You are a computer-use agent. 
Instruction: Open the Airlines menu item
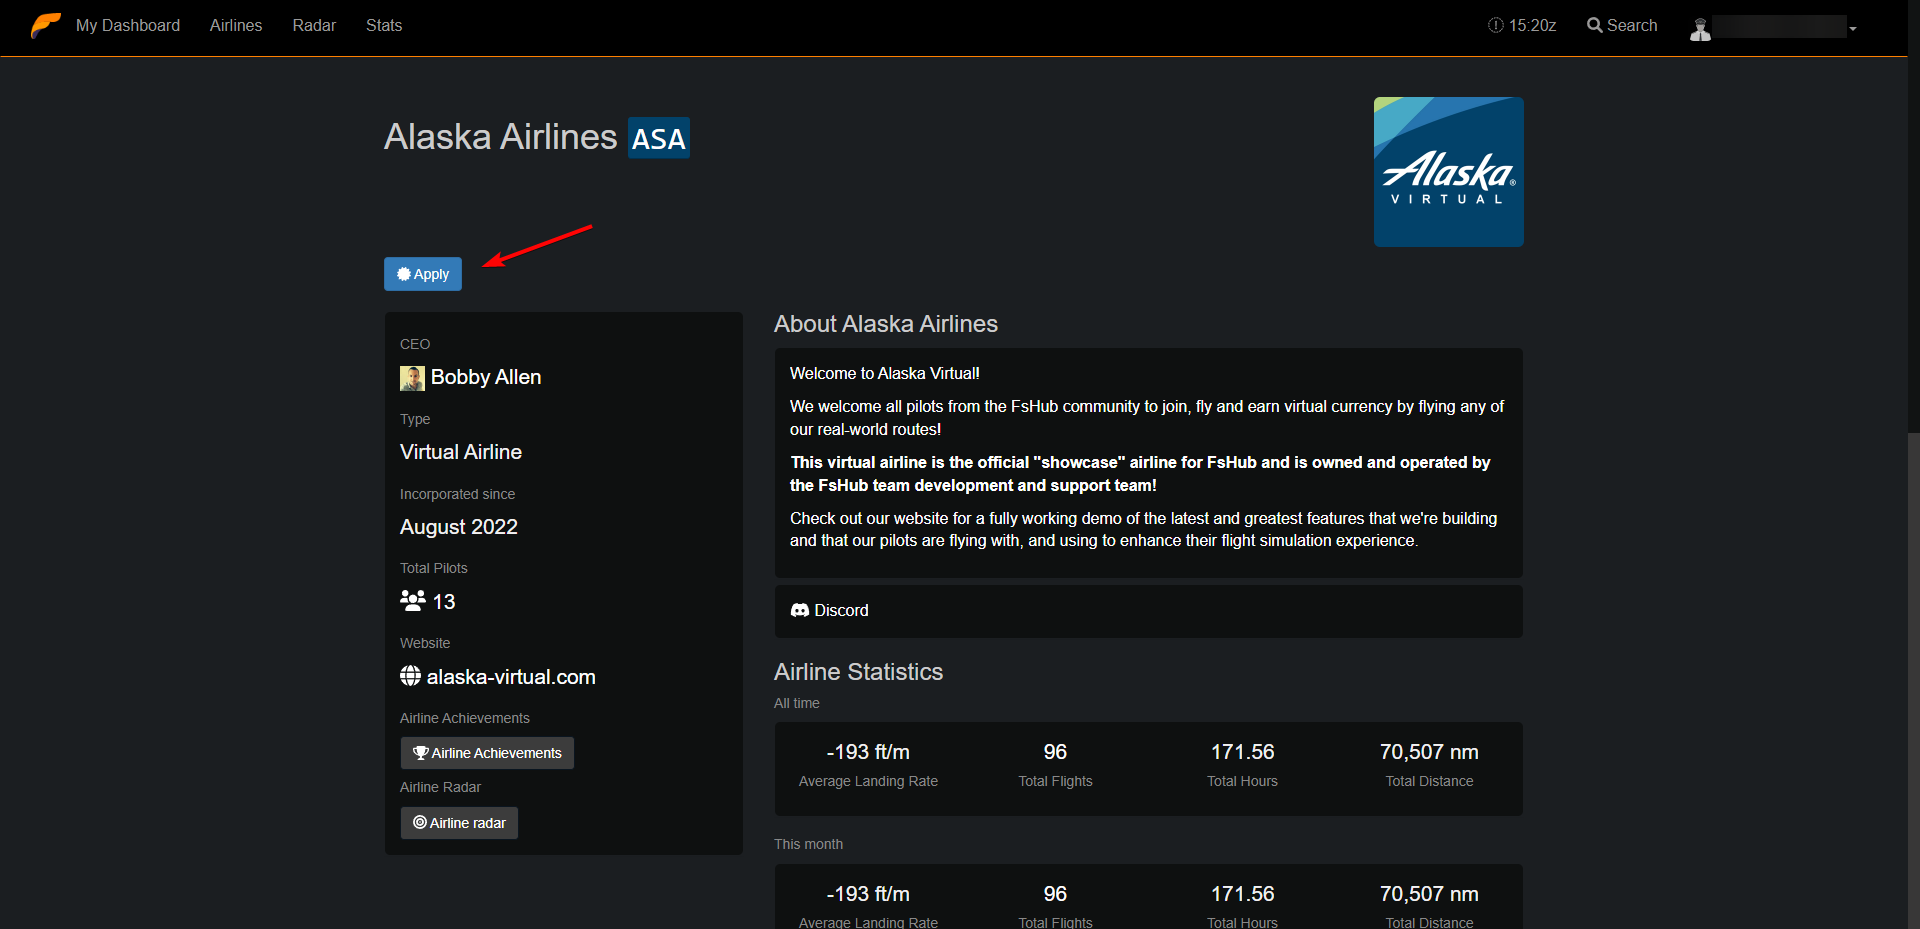coord(236,25)
